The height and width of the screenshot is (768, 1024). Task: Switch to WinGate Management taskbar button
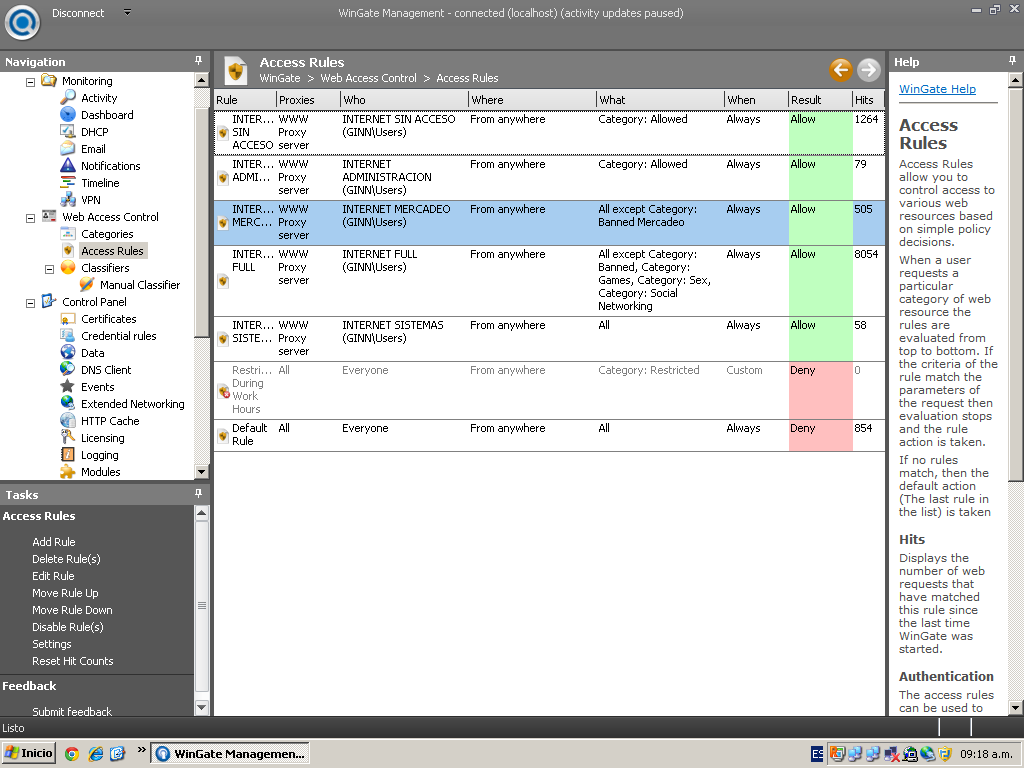pos(231,754)
